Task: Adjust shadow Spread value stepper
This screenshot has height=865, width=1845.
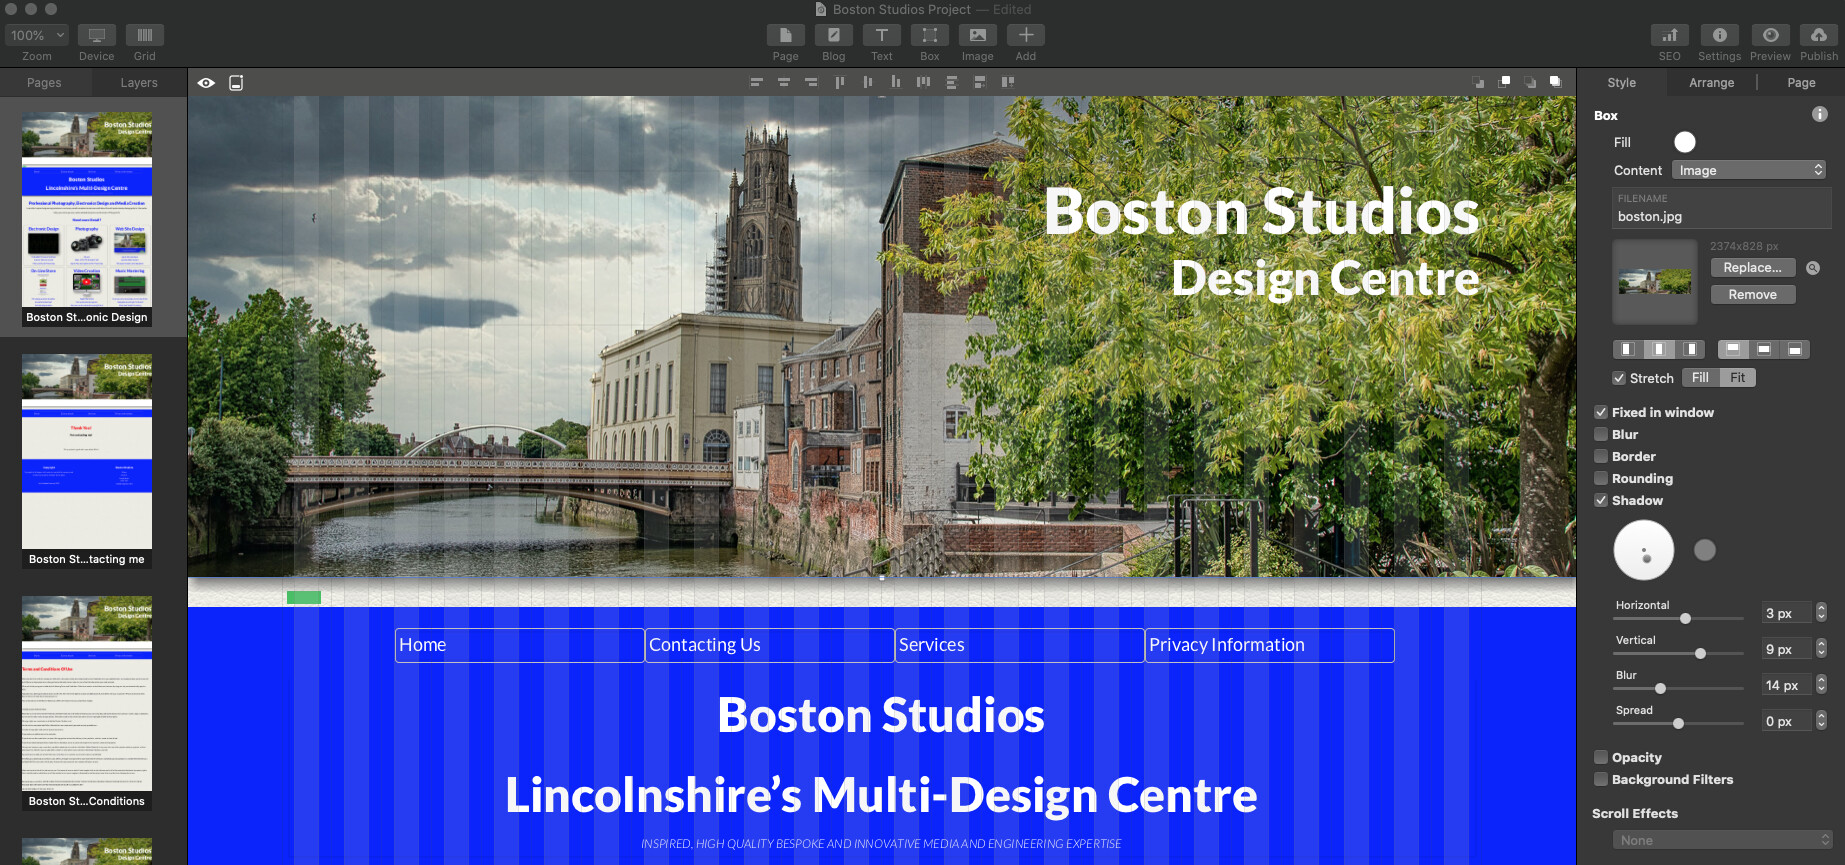Action: (1821, 721)
